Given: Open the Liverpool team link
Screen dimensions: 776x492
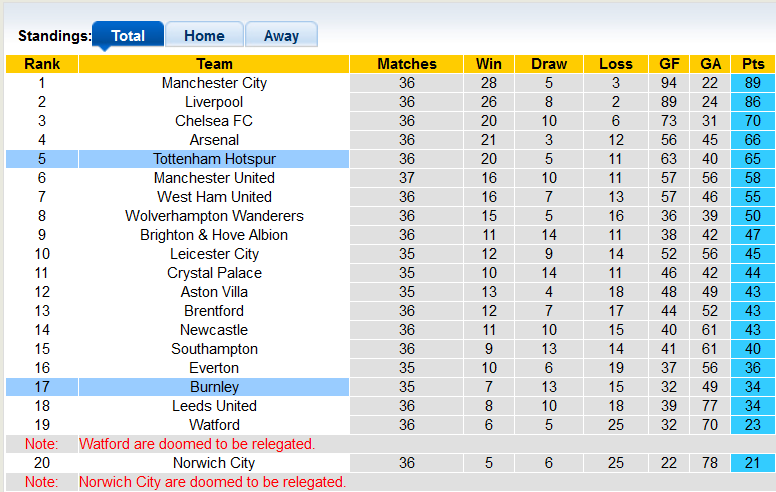Looking at the screenshot, I should [x=214, y=102].
